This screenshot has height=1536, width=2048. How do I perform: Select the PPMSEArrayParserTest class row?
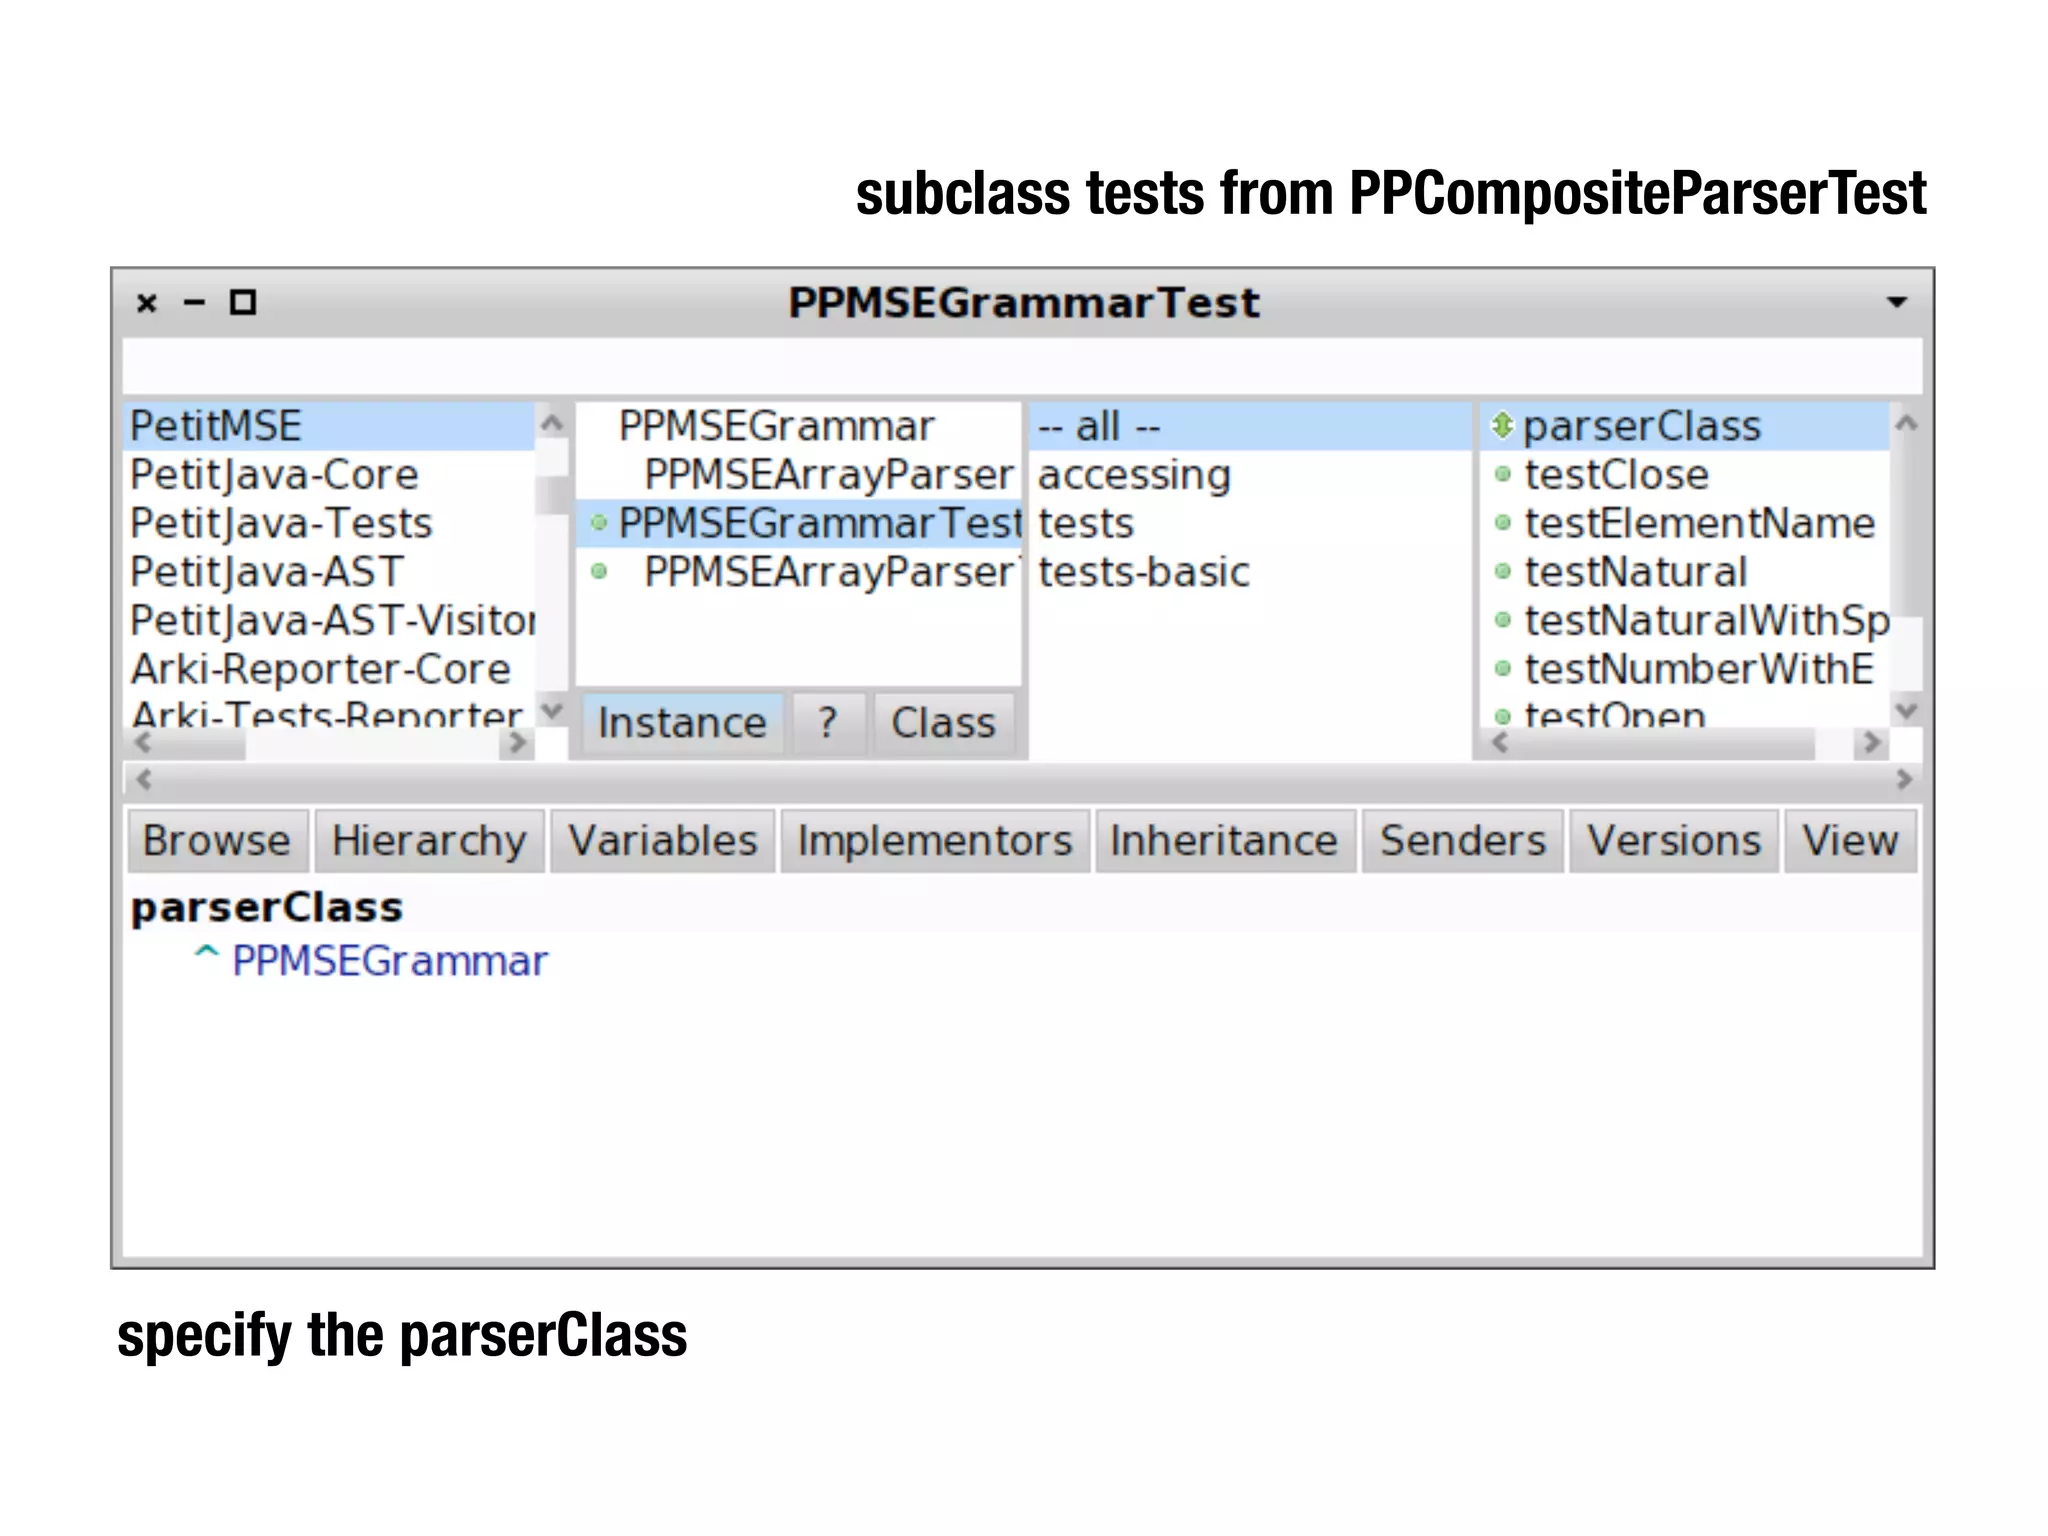[x=798, y=572]
